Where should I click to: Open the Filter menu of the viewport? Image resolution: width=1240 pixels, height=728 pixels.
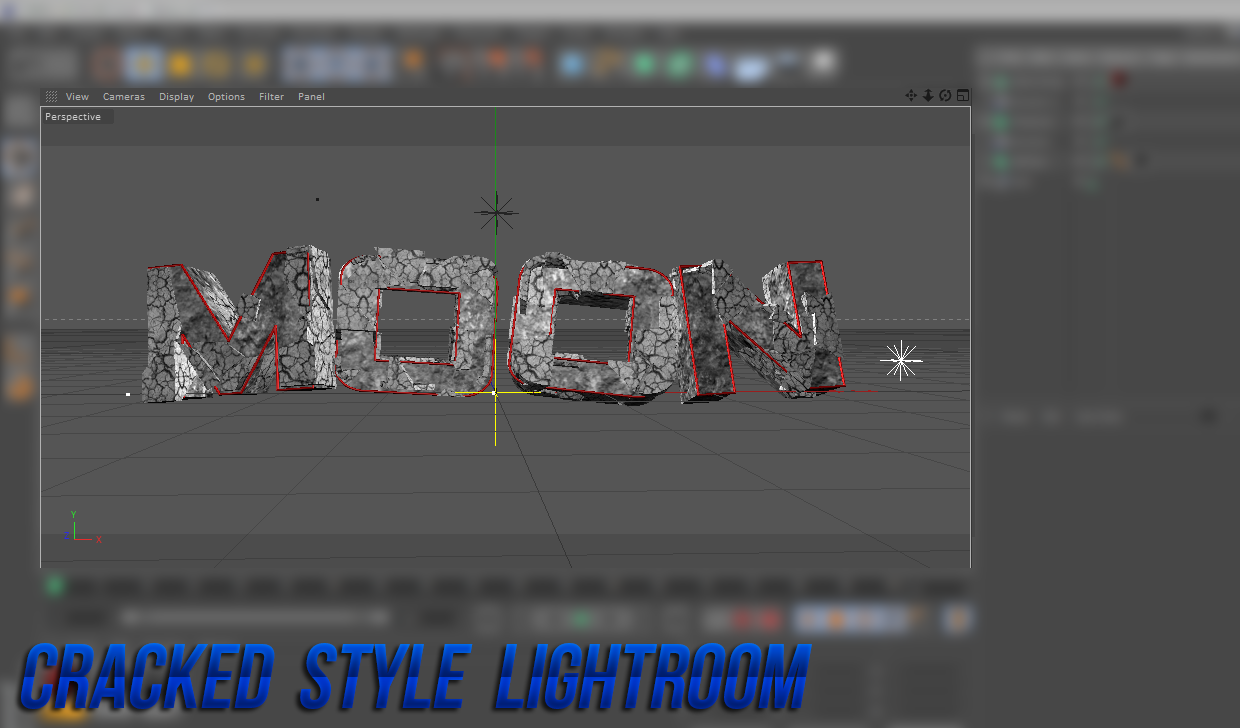[271, 96]
